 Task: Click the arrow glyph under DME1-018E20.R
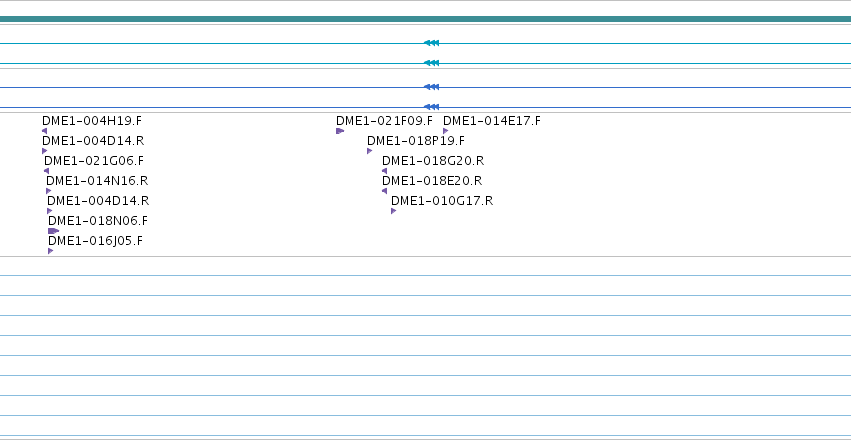[x=385, y=191]
